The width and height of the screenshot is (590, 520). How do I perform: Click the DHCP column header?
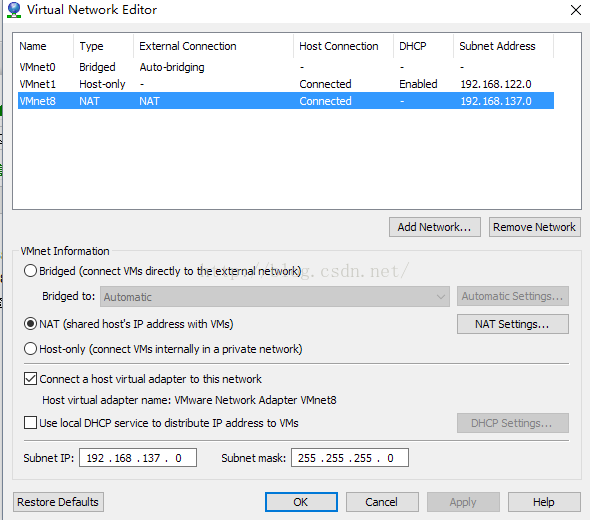click(x=424, y=46)
